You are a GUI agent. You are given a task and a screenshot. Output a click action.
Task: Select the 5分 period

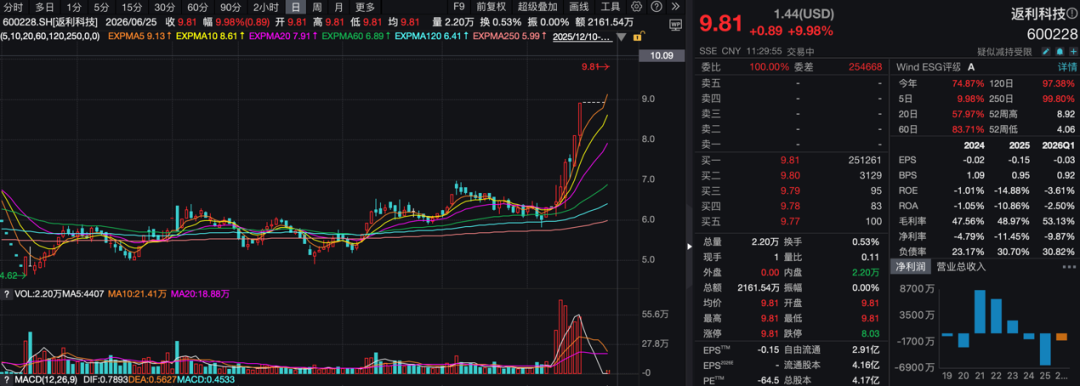coord(101,7)
